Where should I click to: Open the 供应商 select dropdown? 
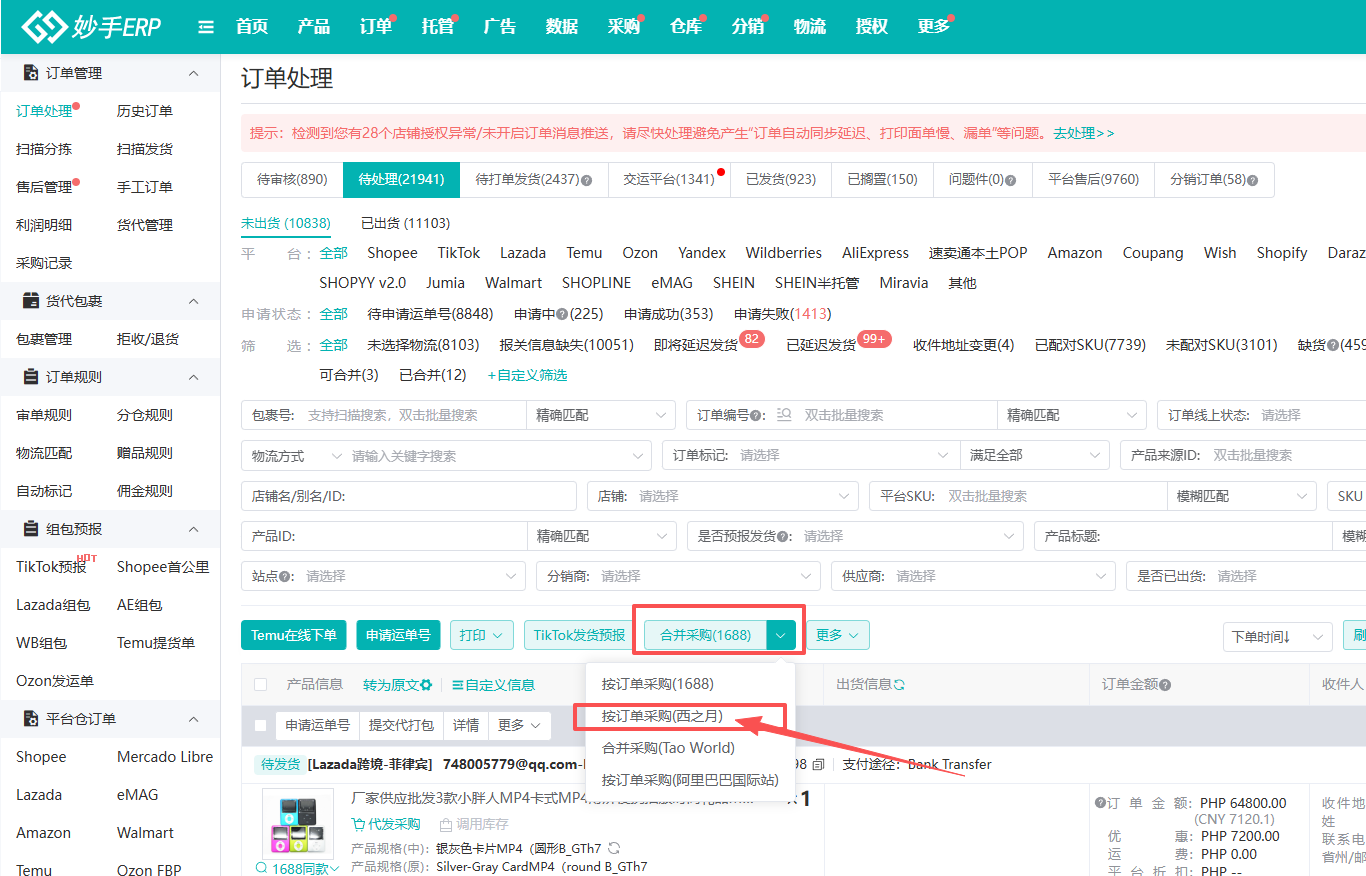click(973, 577)
